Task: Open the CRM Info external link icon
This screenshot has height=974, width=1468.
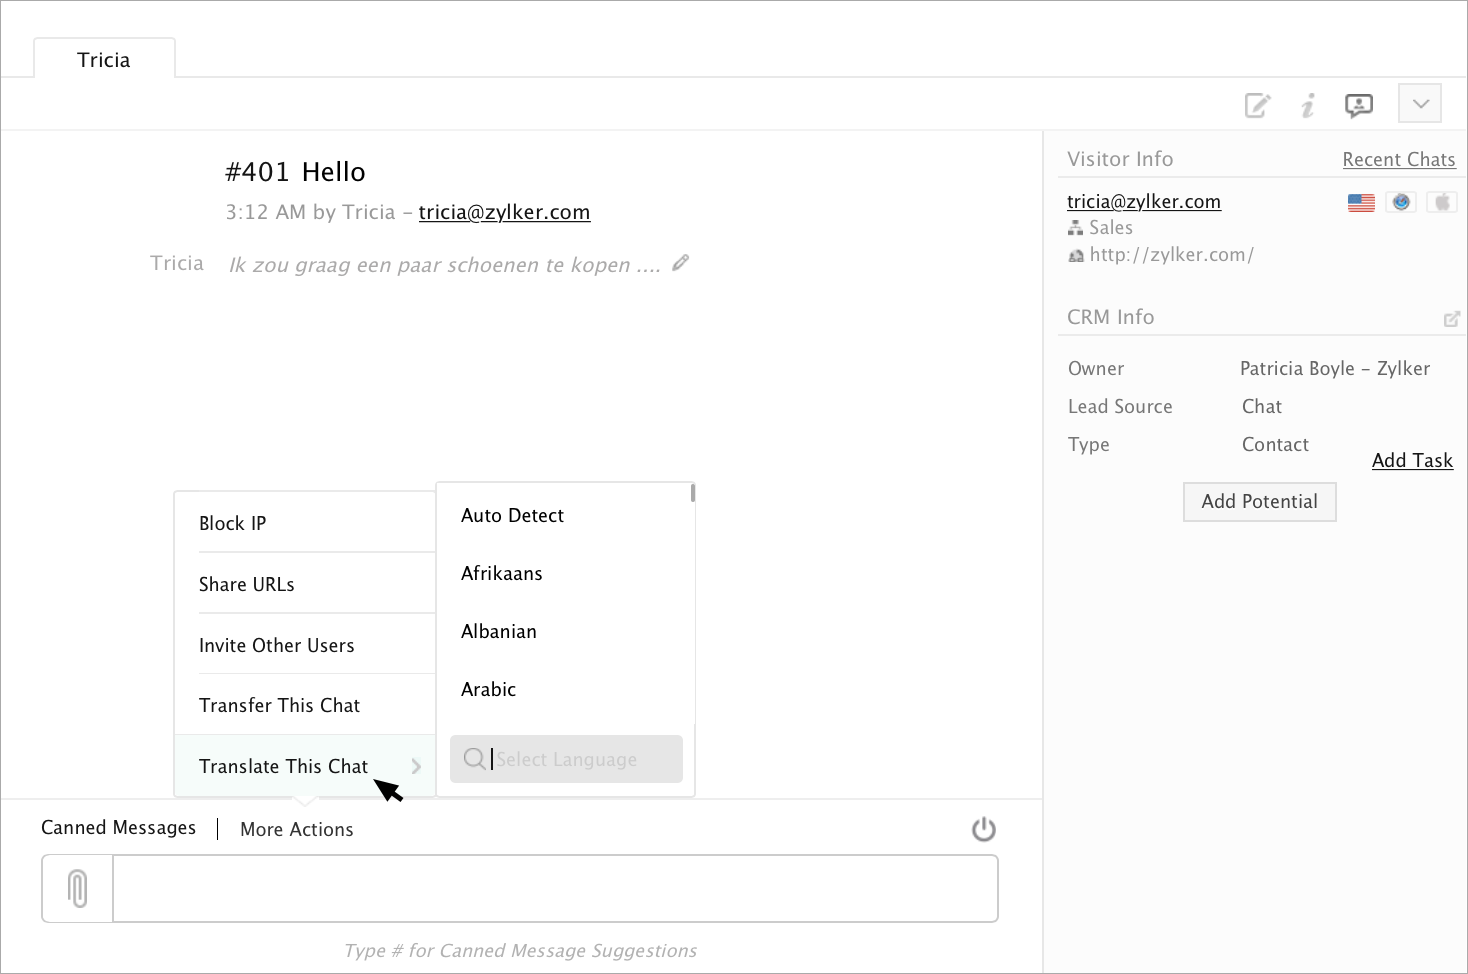Action: [1452, 319]
